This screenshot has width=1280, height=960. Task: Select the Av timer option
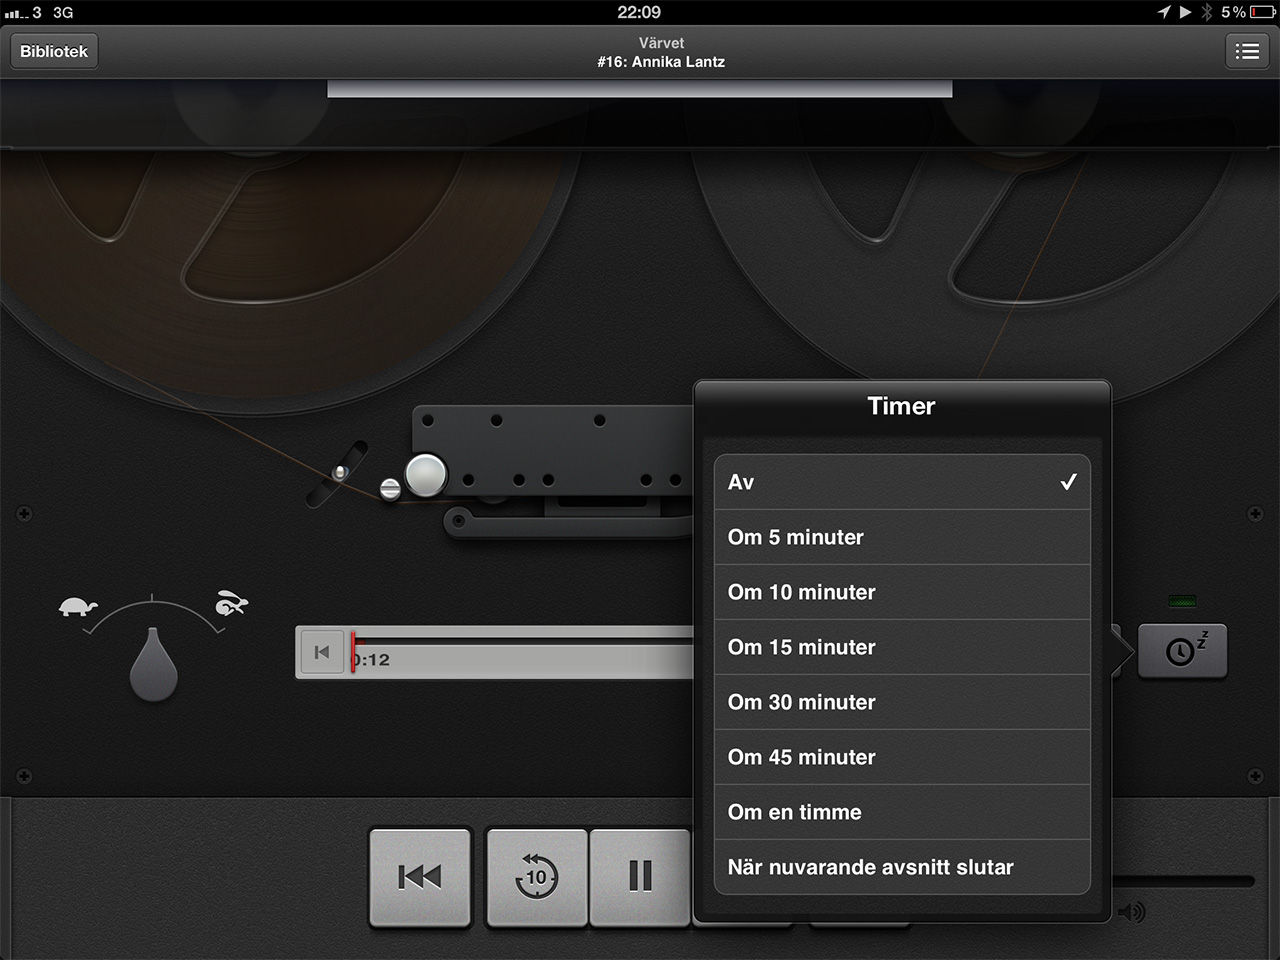(x=902, y=482)
